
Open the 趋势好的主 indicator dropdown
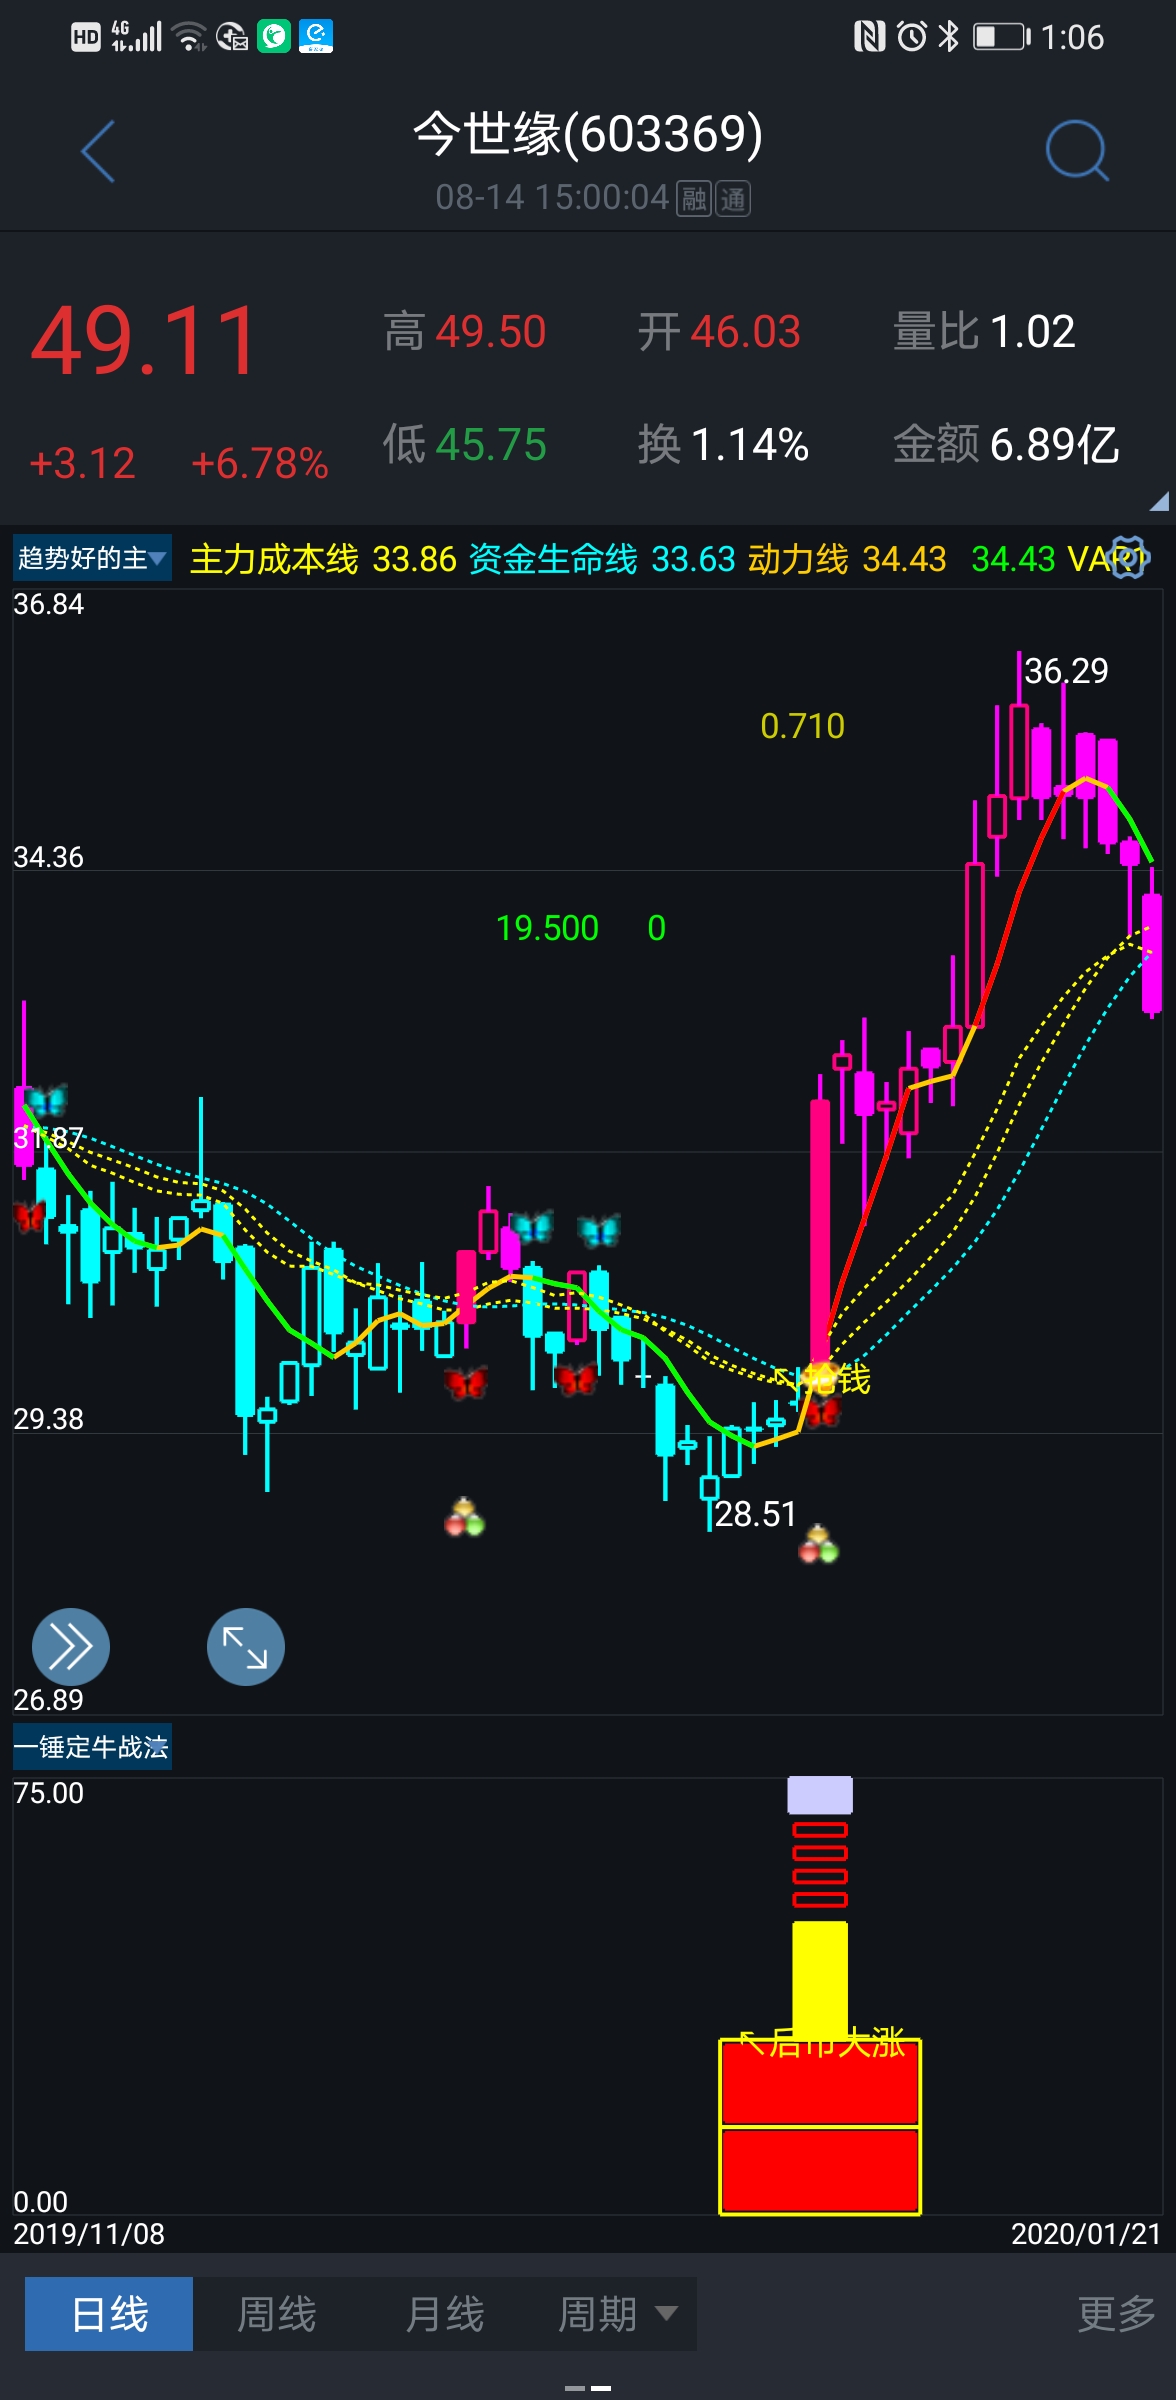[x=92, y=558]
